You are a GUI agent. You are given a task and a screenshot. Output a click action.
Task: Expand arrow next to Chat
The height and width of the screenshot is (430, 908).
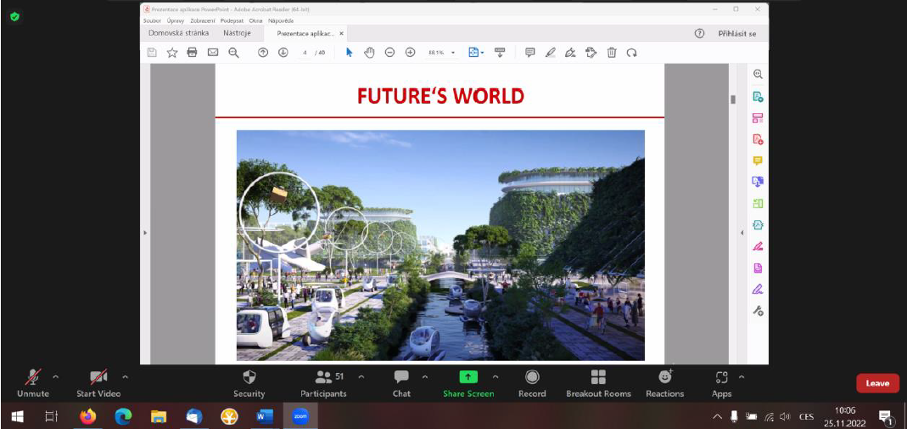click(424, 377)
